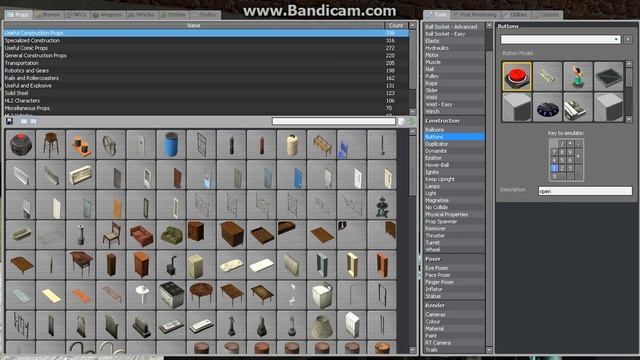Select the red button model

coord(517,76)
